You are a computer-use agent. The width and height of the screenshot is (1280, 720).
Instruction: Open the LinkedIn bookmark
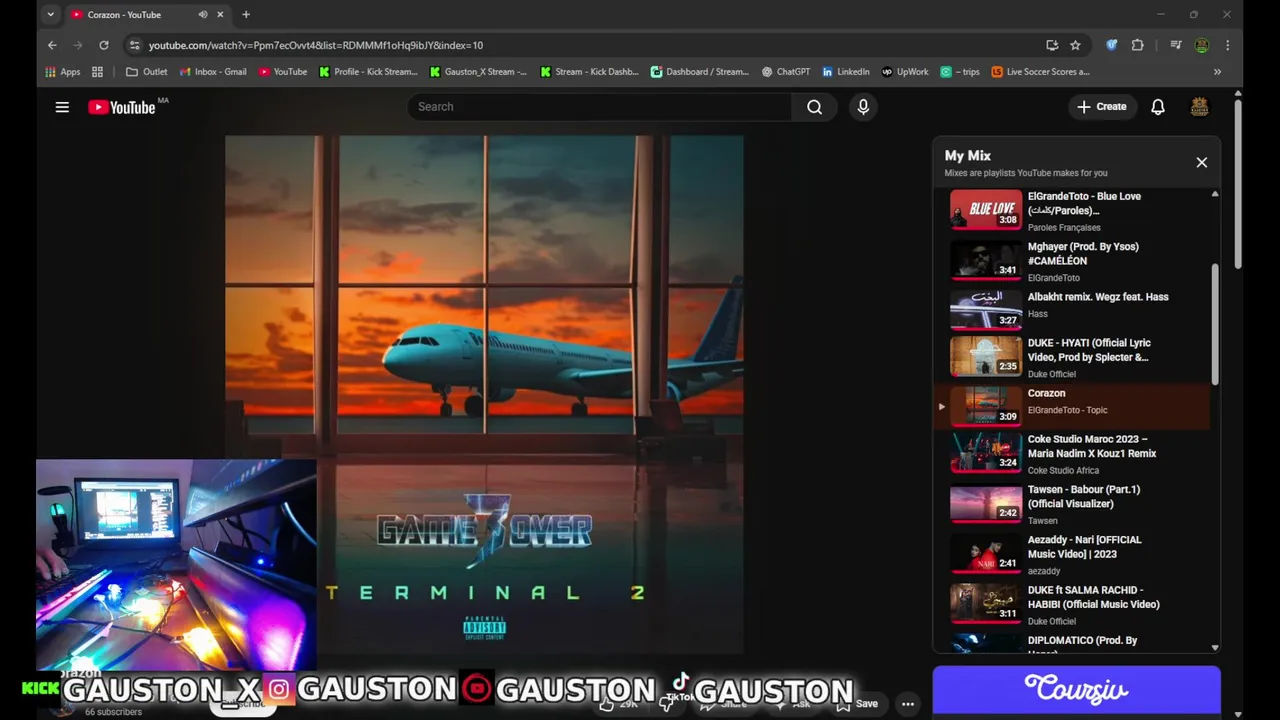tap(846, 72)
